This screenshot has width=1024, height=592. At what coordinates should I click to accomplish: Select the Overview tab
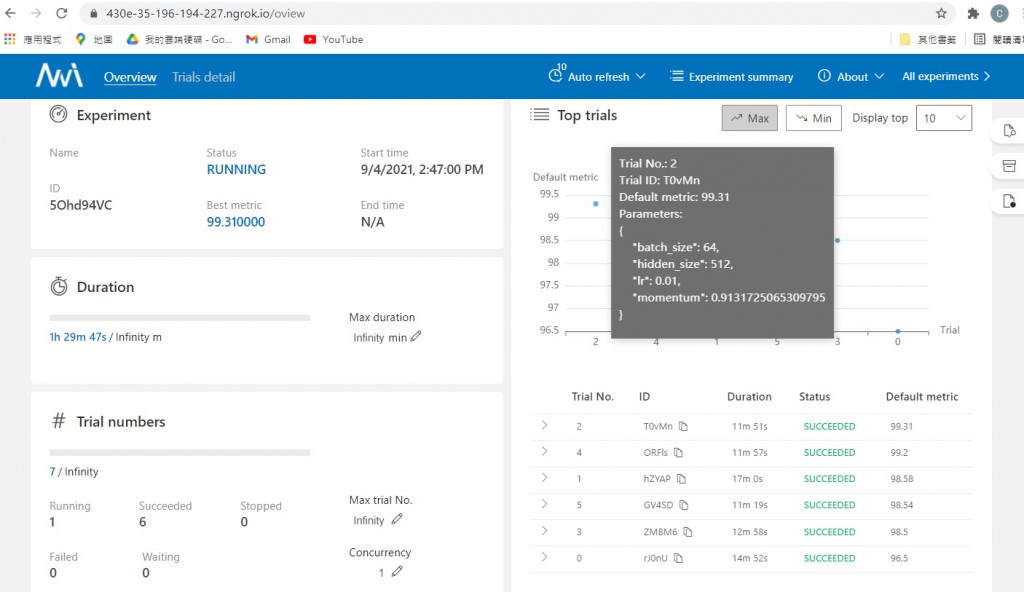coord(130,77)
